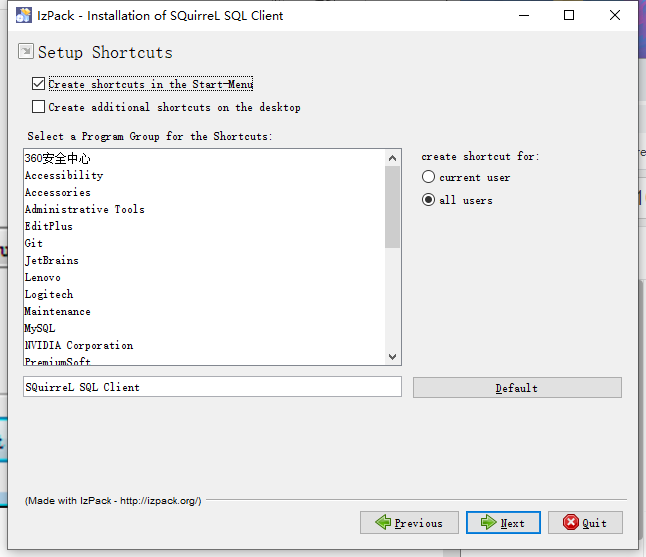Pick Administrative Tools program group
The height and width of the screenshot is (557, 646).
click(204, 209)
